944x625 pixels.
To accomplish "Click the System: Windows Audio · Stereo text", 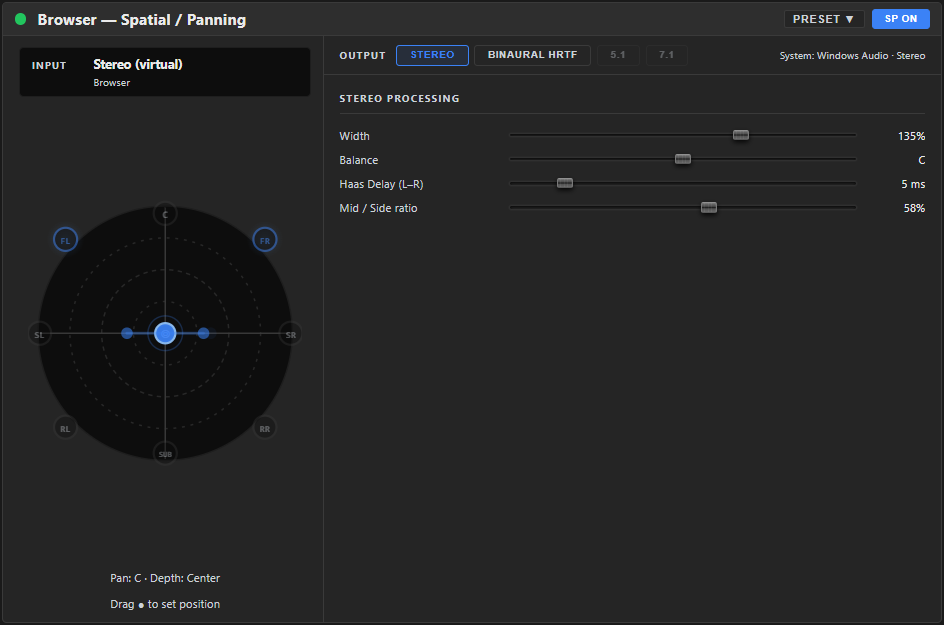I will pyautogui.click(x=852, y=55).
